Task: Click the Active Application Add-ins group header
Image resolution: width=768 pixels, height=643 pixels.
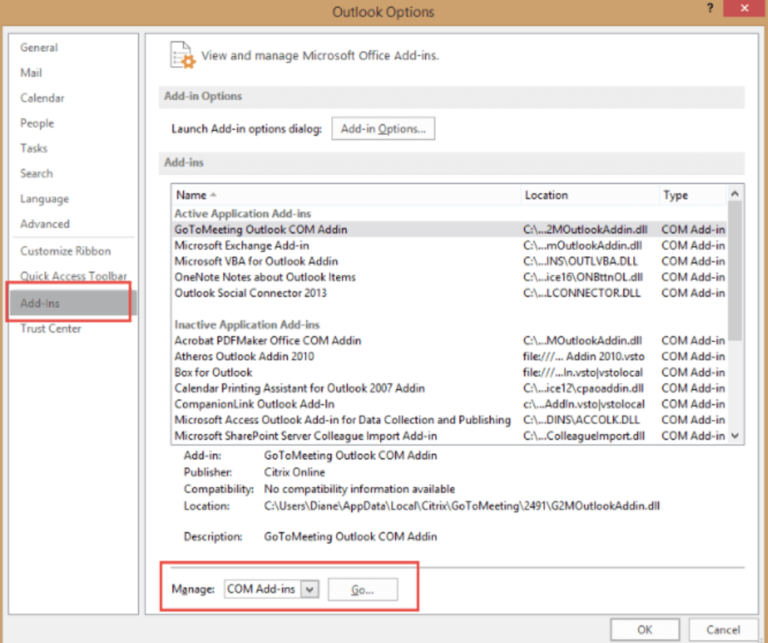Action: [x=242, y=214]
